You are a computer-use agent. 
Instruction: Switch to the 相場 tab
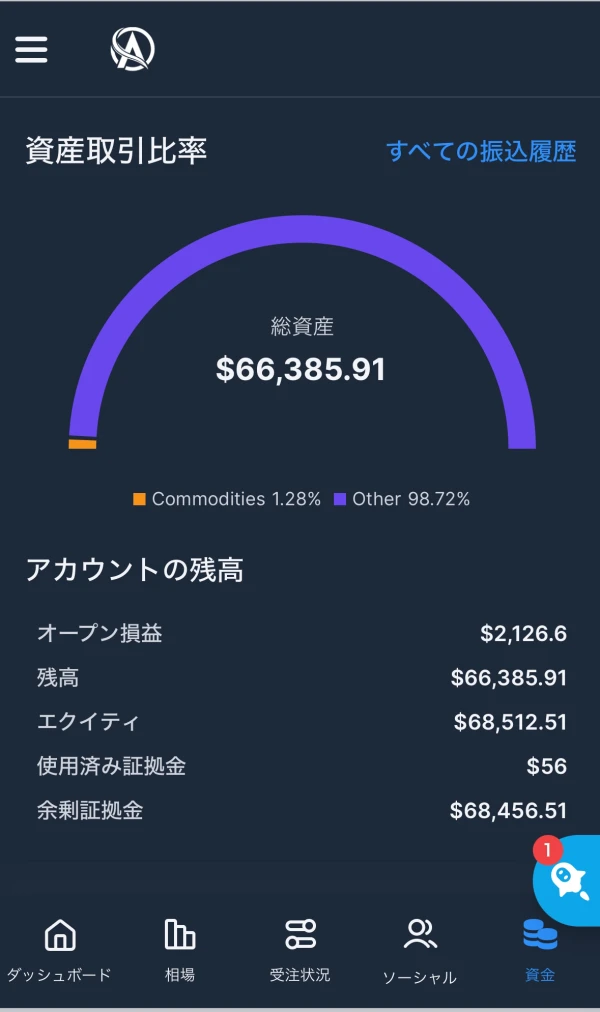click(x=180, y=975)
